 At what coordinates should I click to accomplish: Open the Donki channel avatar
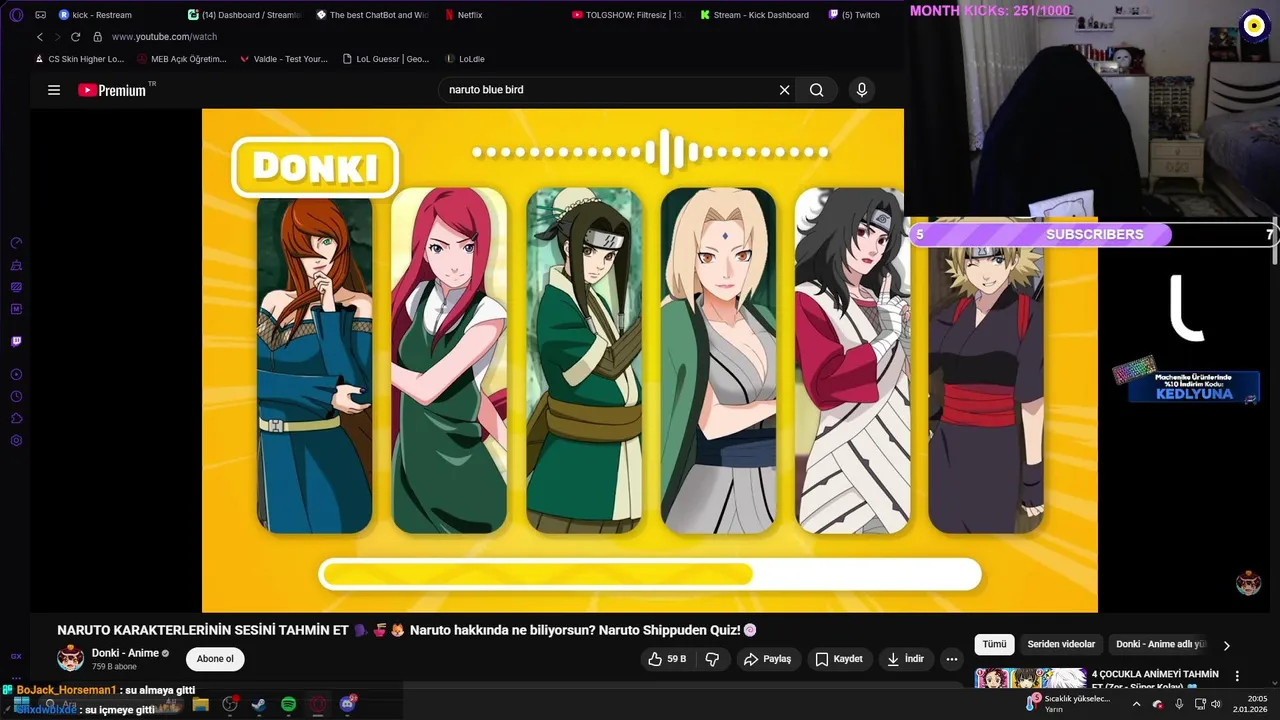[70, 658]
